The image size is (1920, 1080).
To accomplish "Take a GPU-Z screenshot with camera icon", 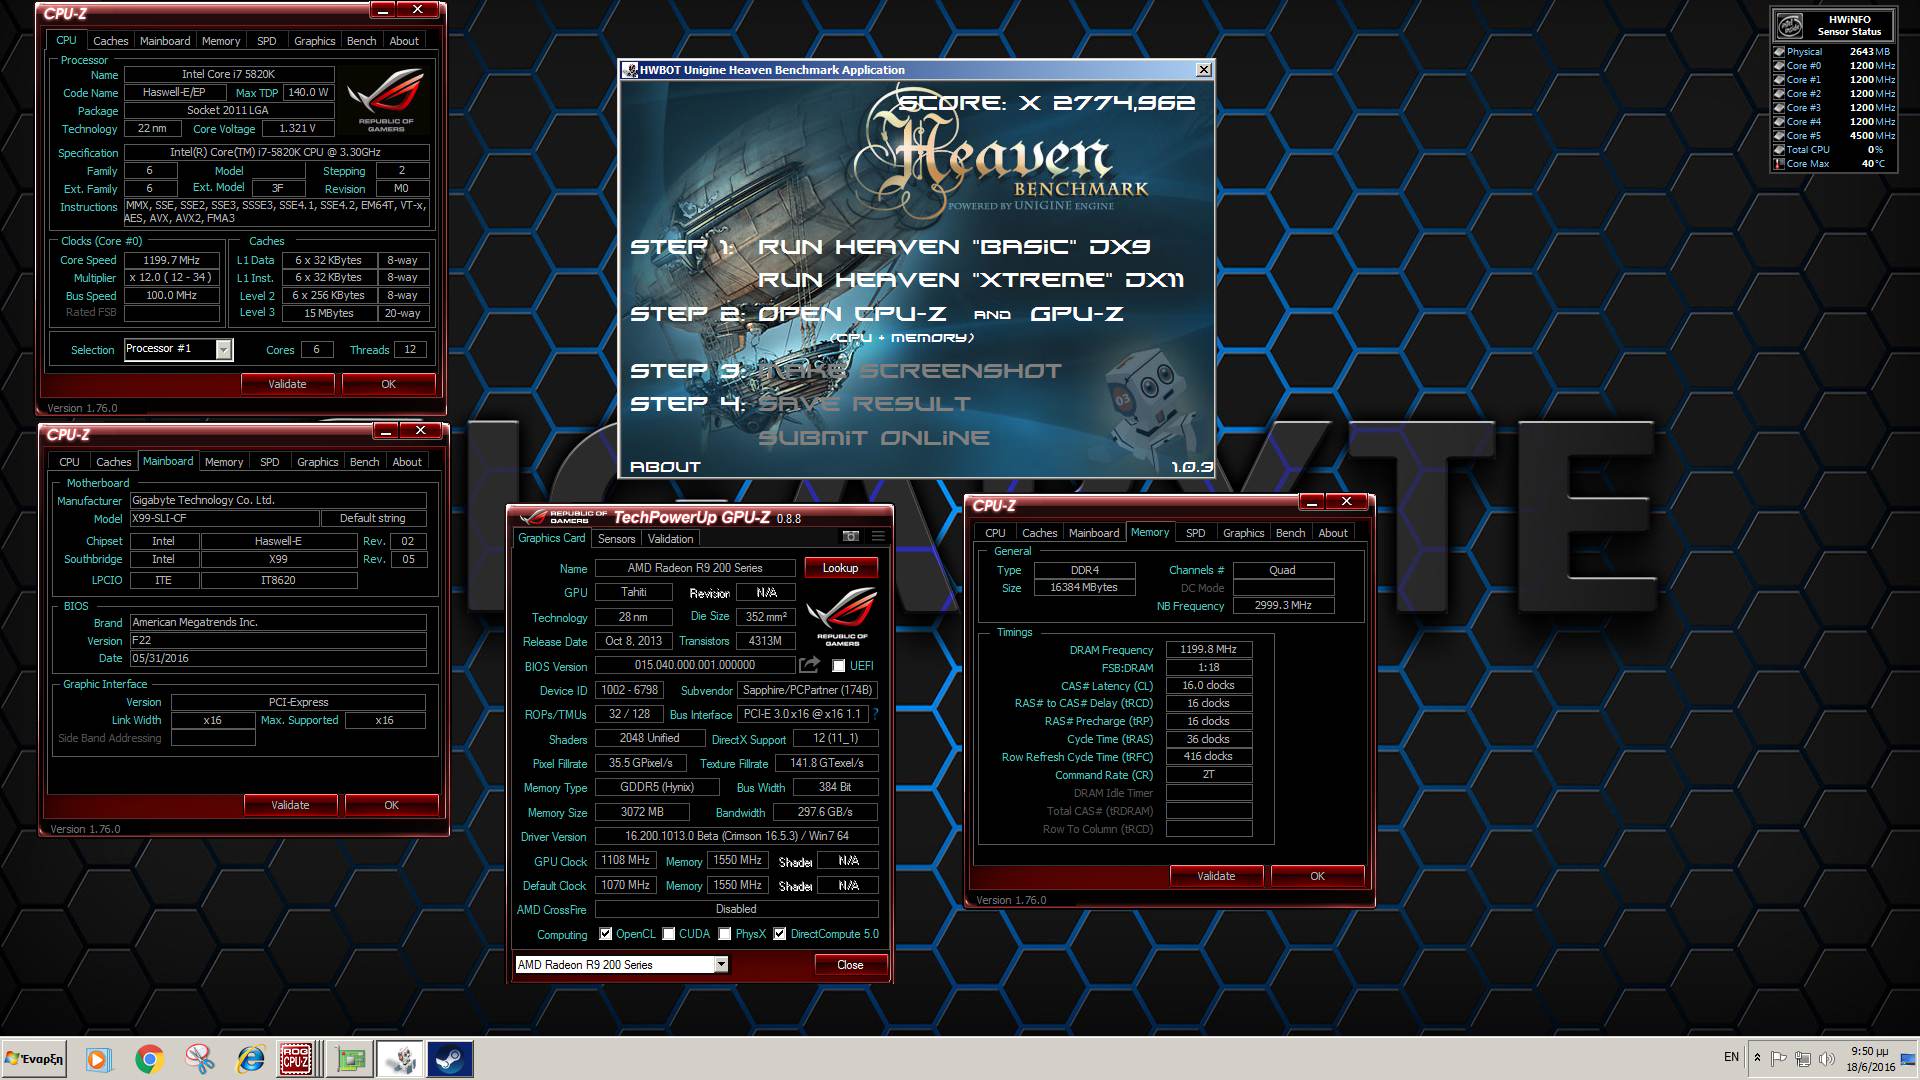I will [x=851, y=536].
